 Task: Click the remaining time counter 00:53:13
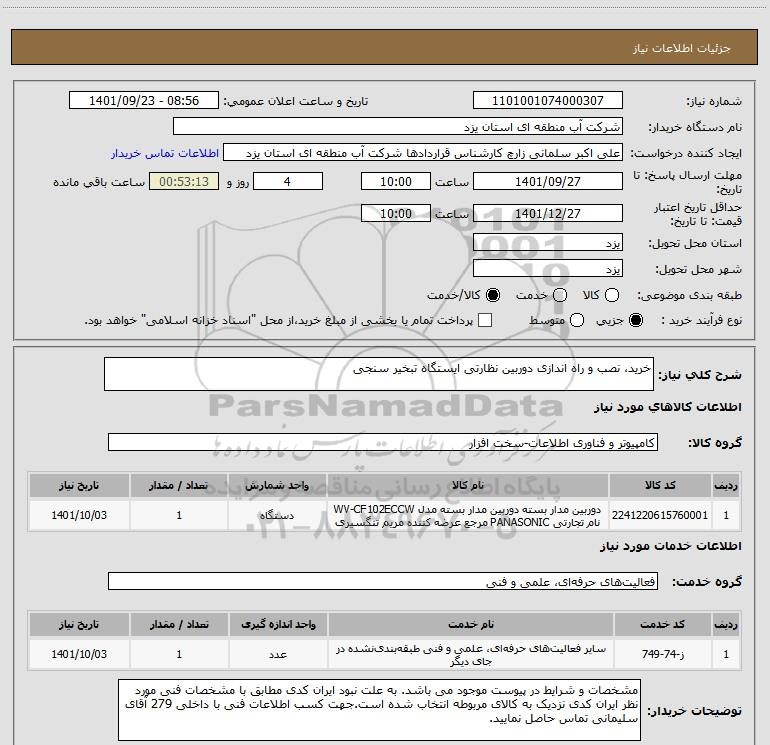184,181
